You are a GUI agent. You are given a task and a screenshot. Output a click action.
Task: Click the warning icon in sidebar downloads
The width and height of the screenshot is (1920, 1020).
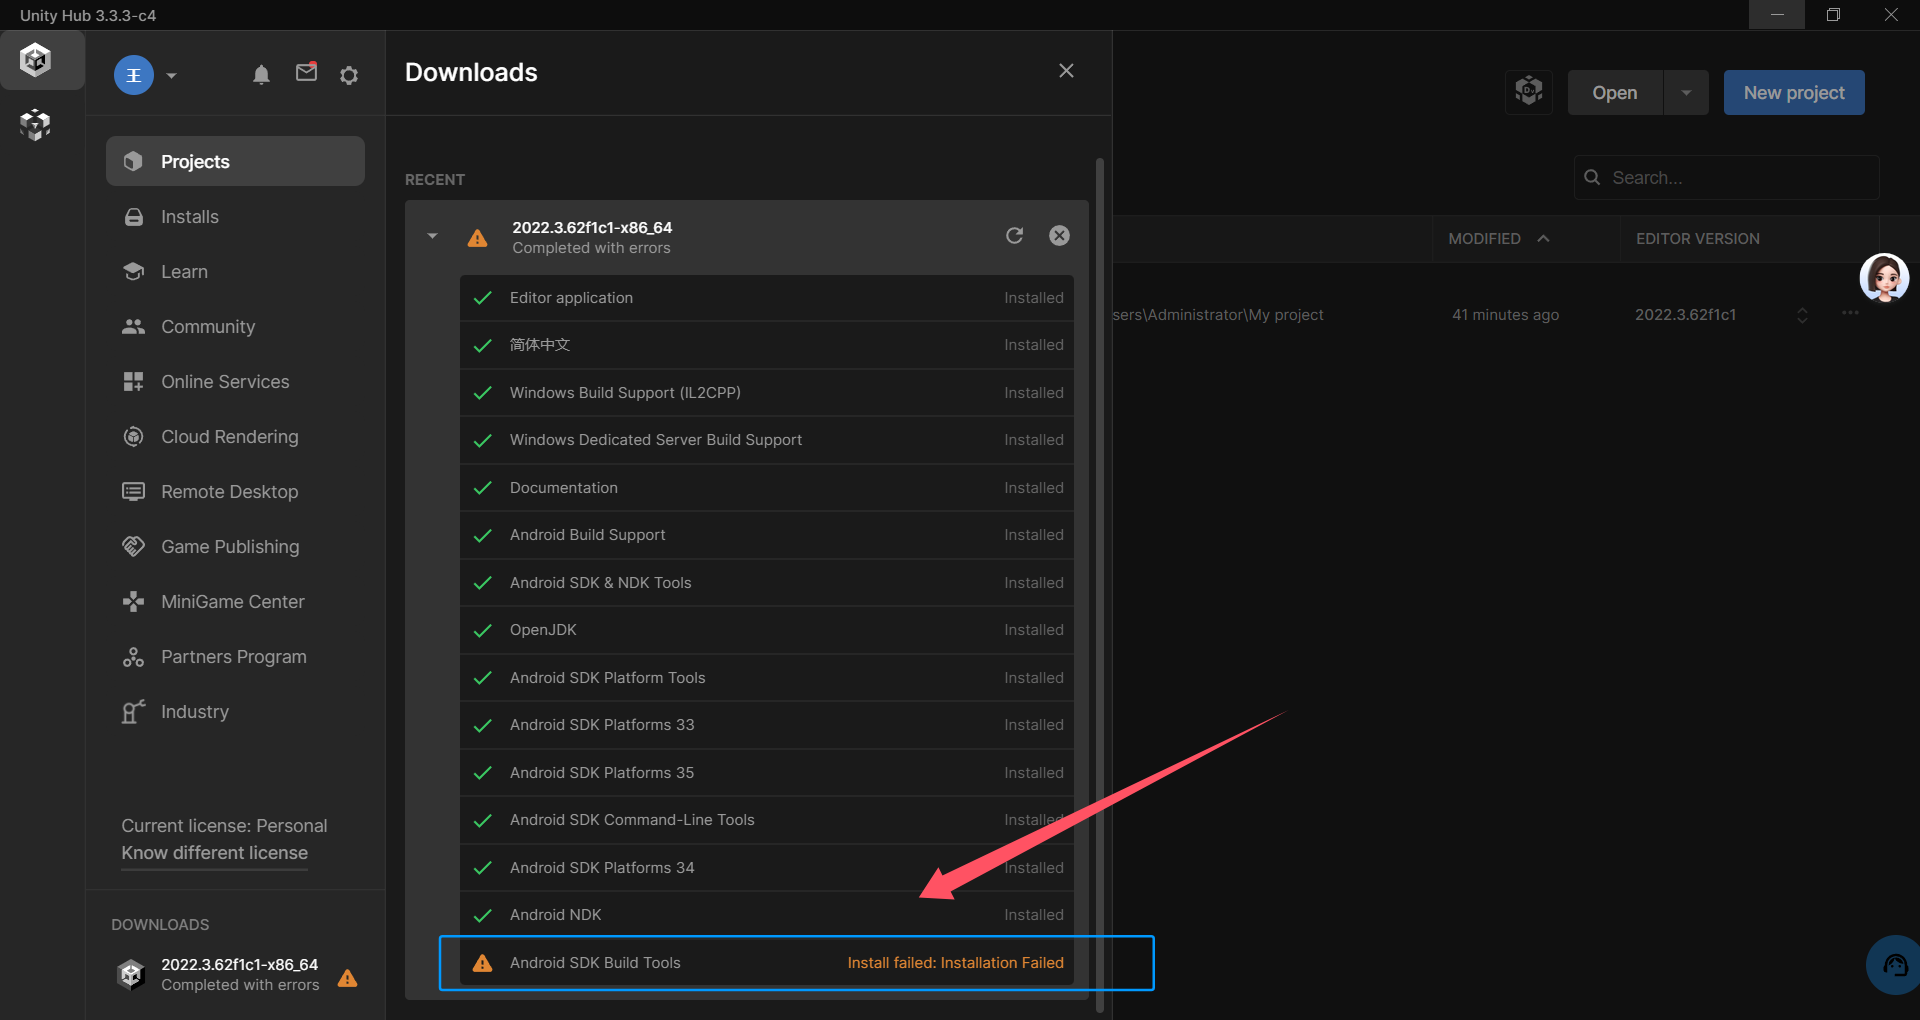348,978
